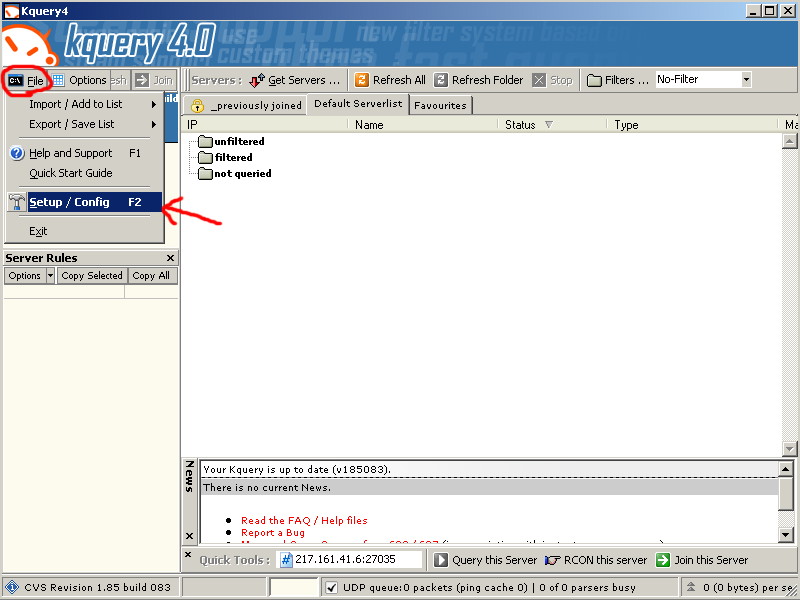Close the Quick Tools bar
800x600 pixels.
[188, 555]
